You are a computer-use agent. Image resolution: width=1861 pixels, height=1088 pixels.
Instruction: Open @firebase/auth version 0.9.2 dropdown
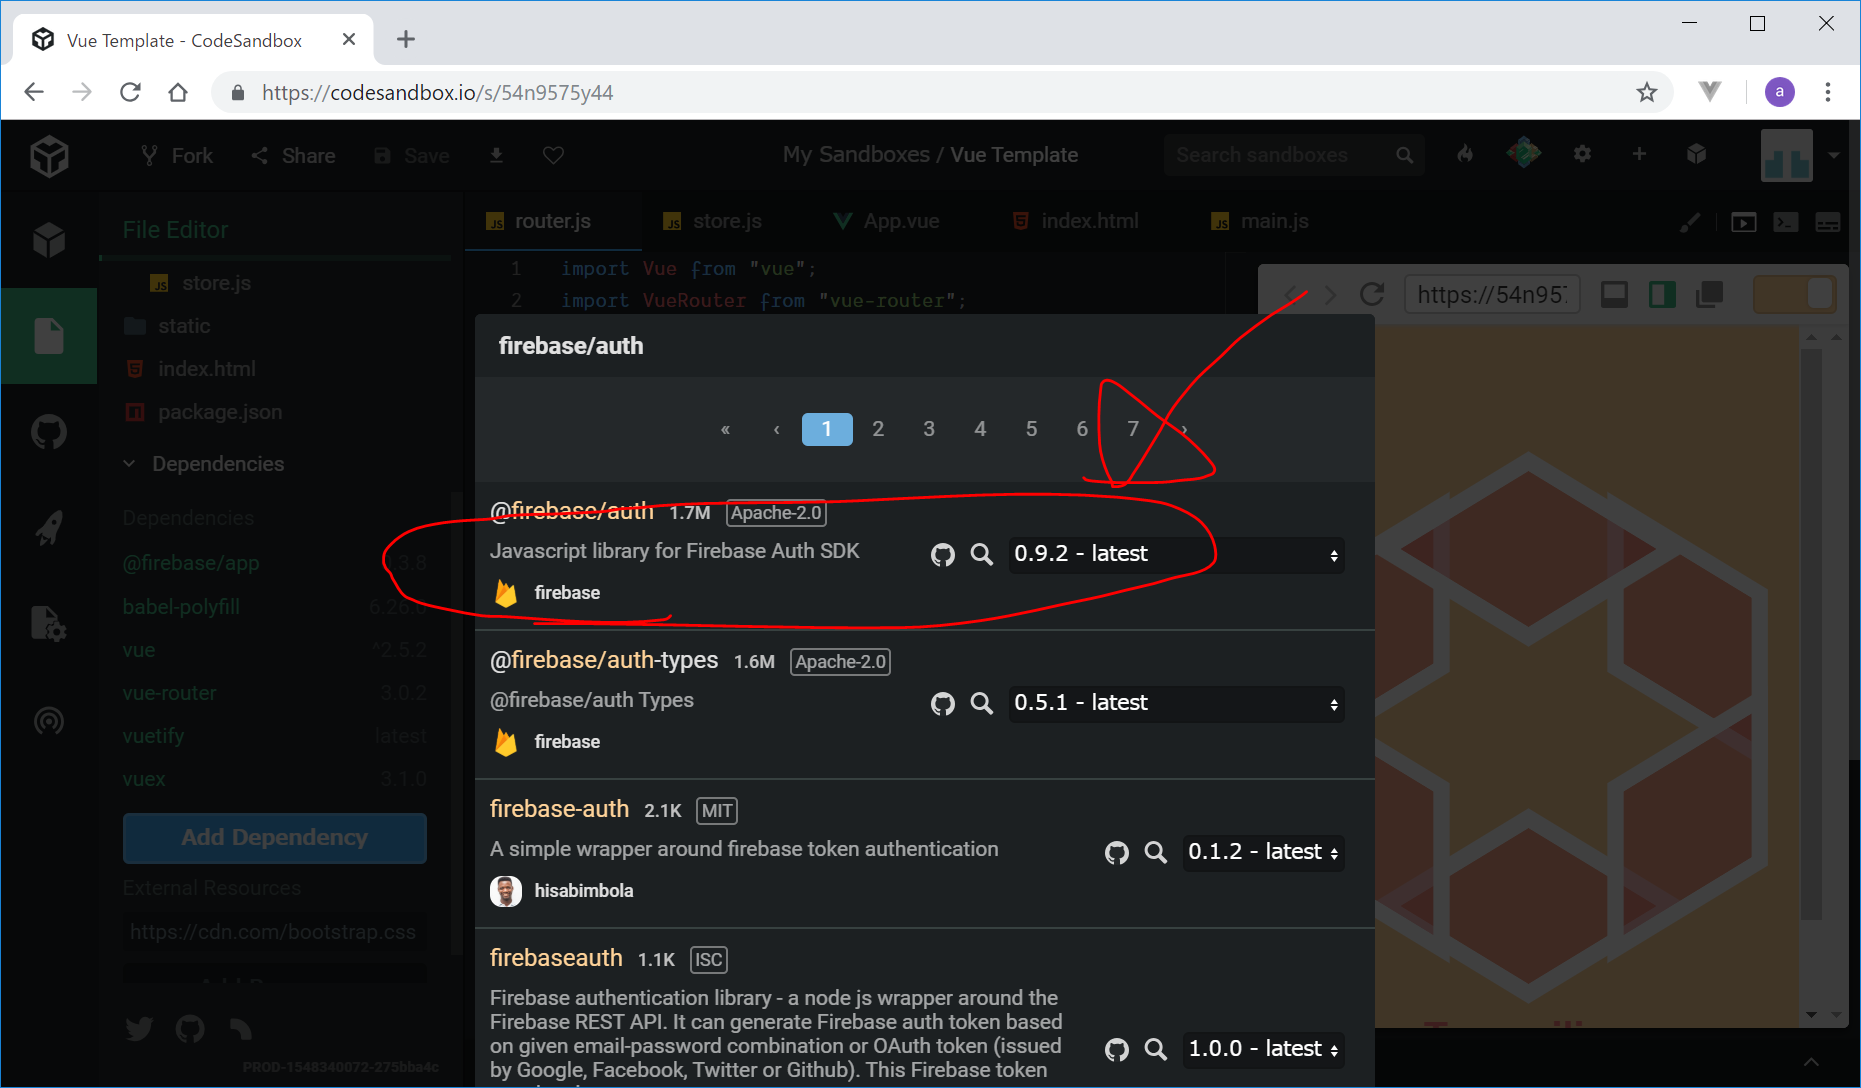pyautogui.click(x=1176, y=555)
